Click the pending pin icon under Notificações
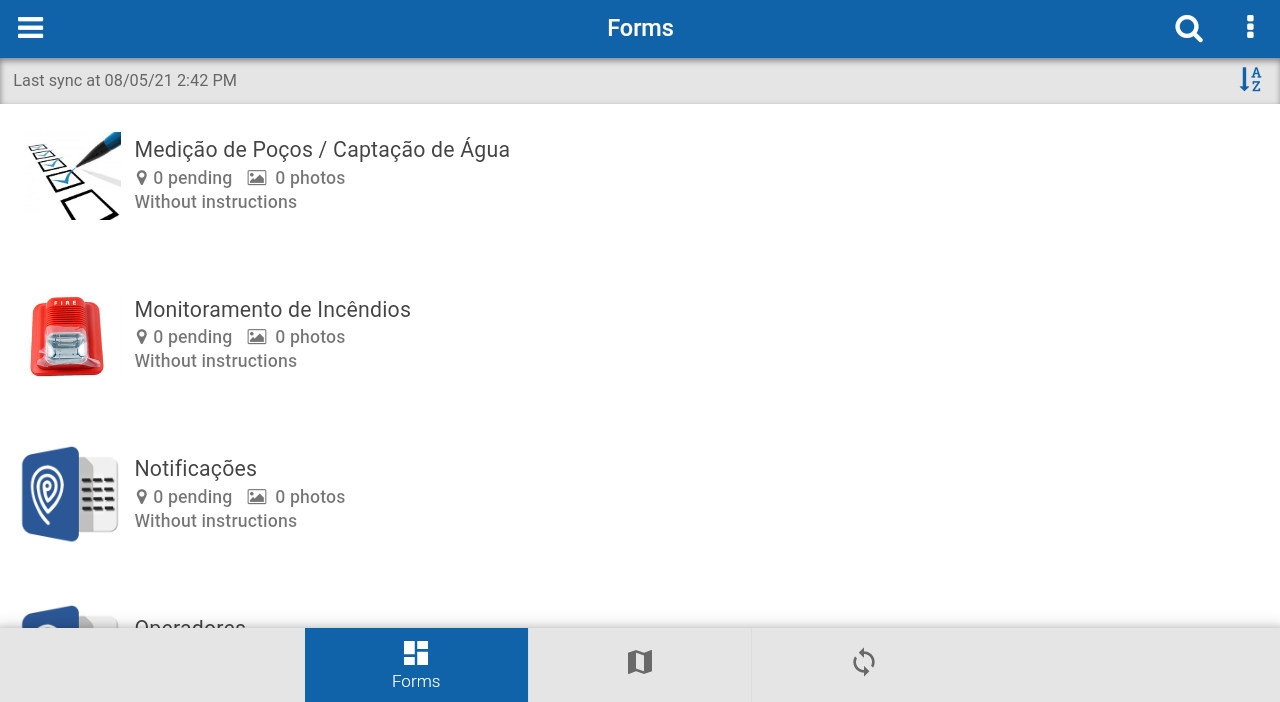Viewport: 1280px width, 702px height. click(x=142, y=497)
